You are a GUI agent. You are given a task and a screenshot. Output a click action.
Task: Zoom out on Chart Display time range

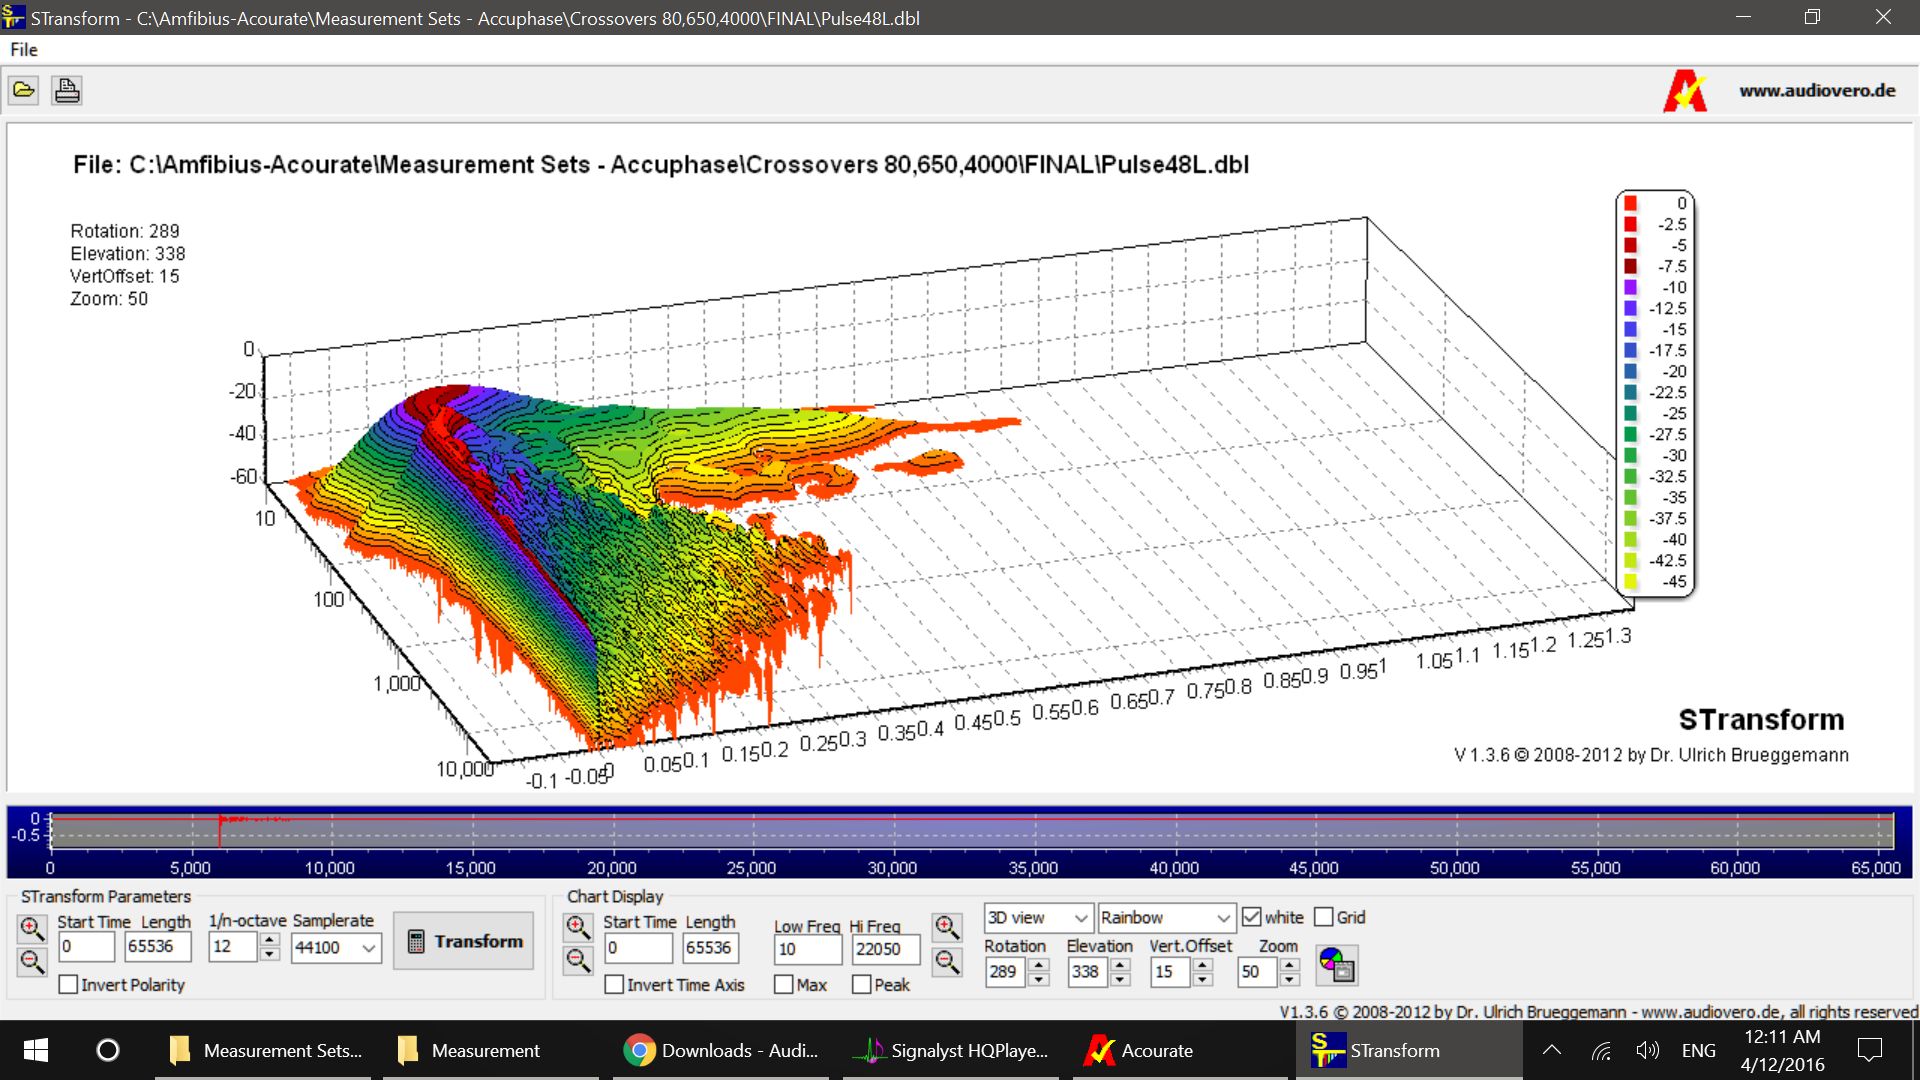(x=578, y=961)
